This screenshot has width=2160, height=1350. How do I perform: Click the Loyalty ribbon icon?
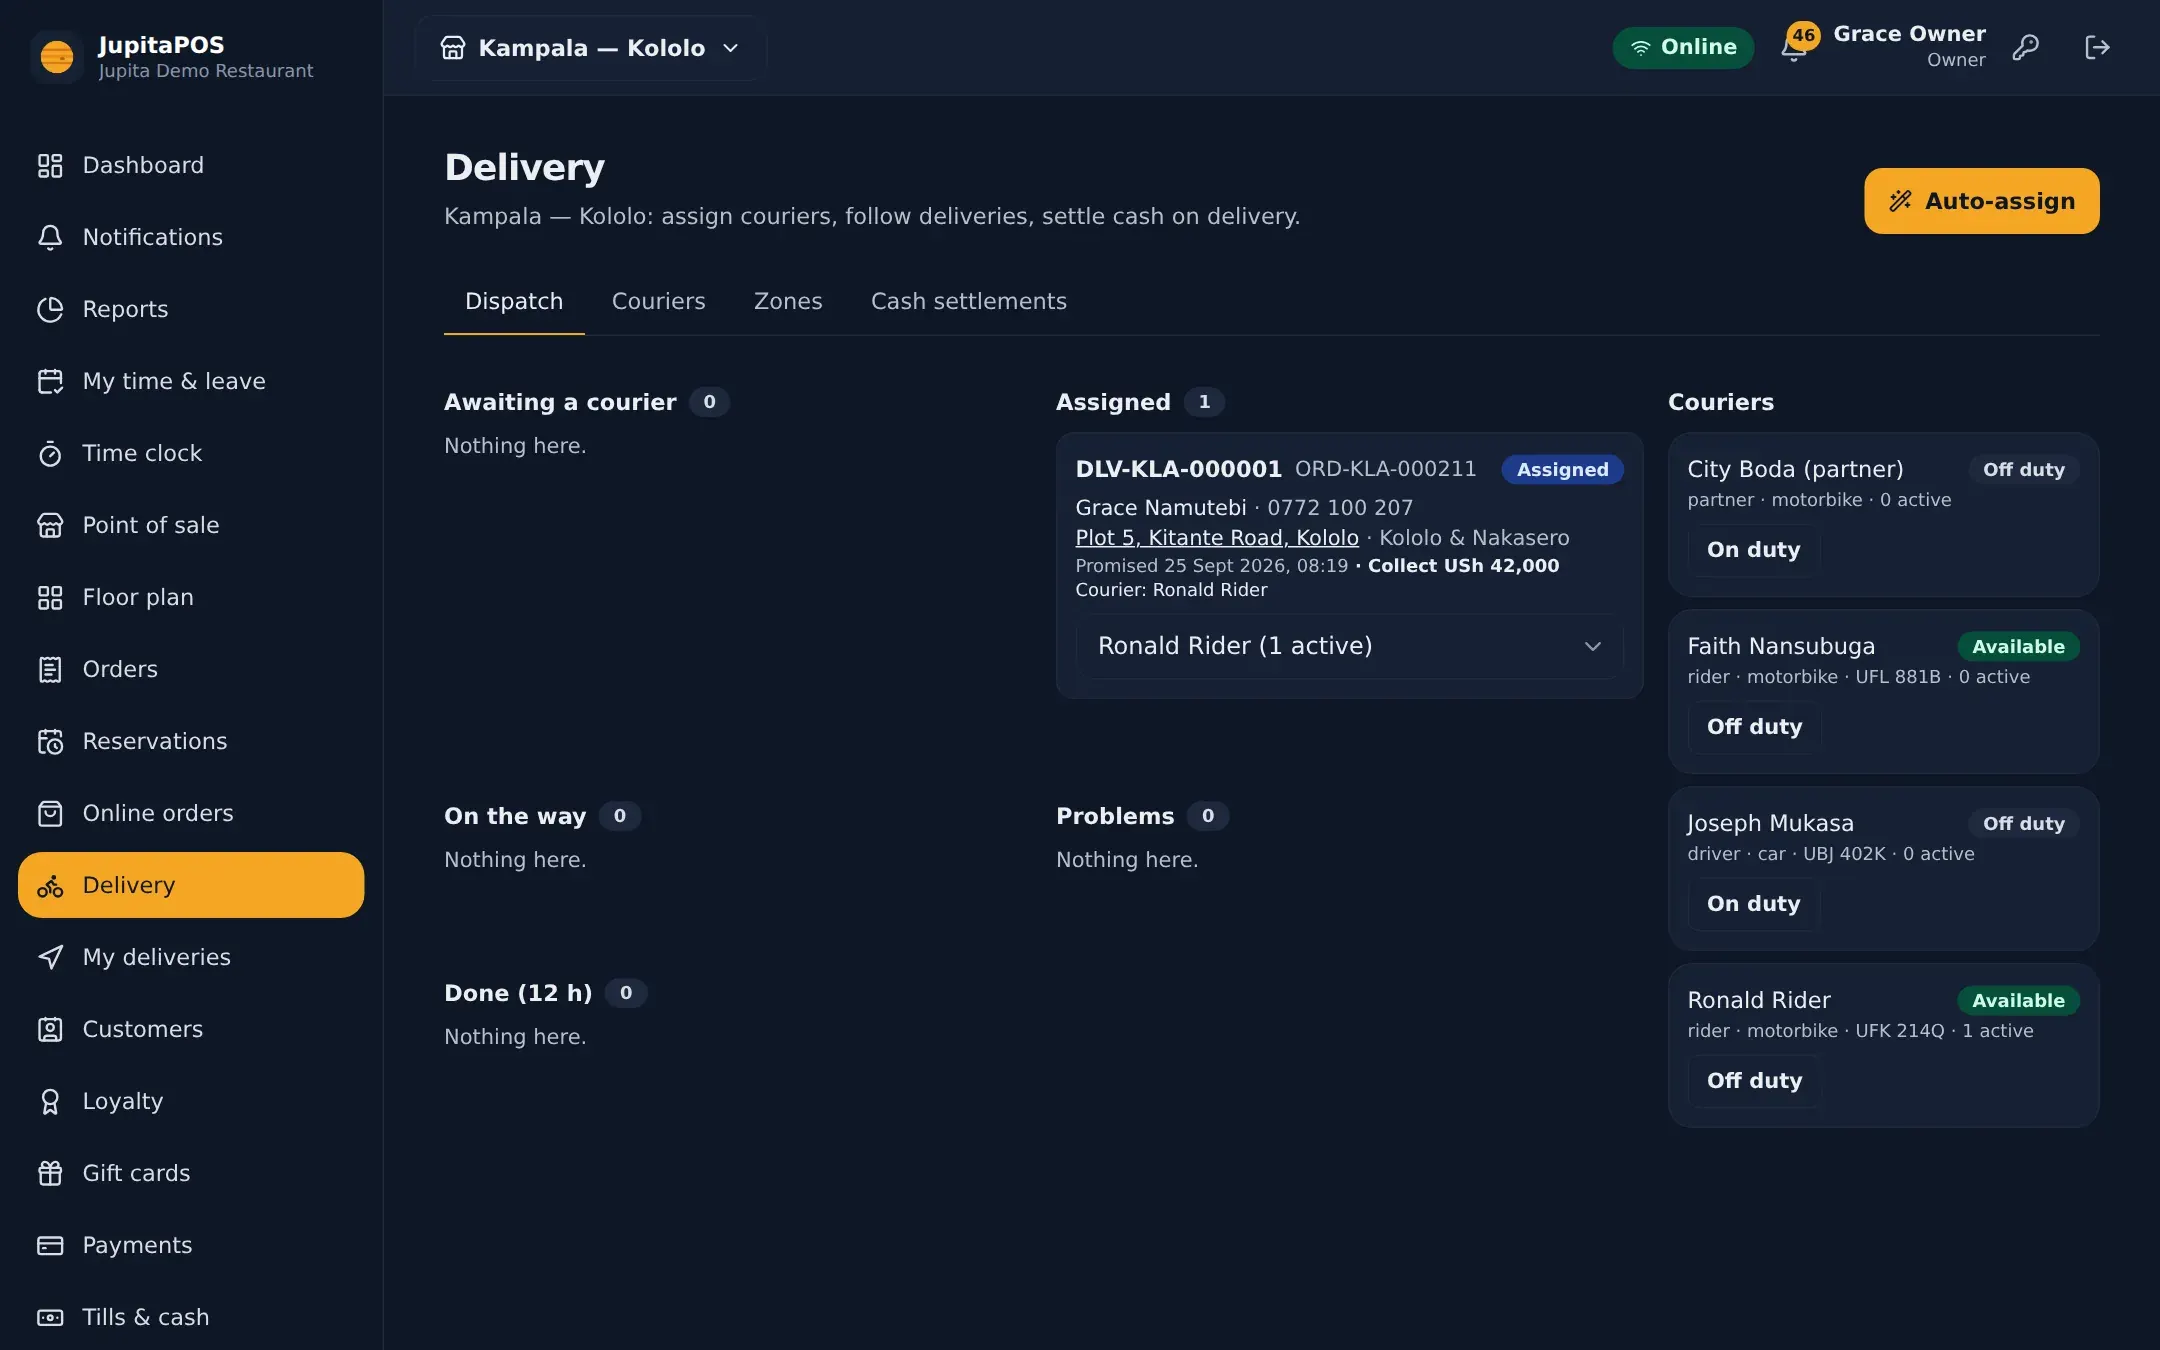click(x=50, y=1101)
